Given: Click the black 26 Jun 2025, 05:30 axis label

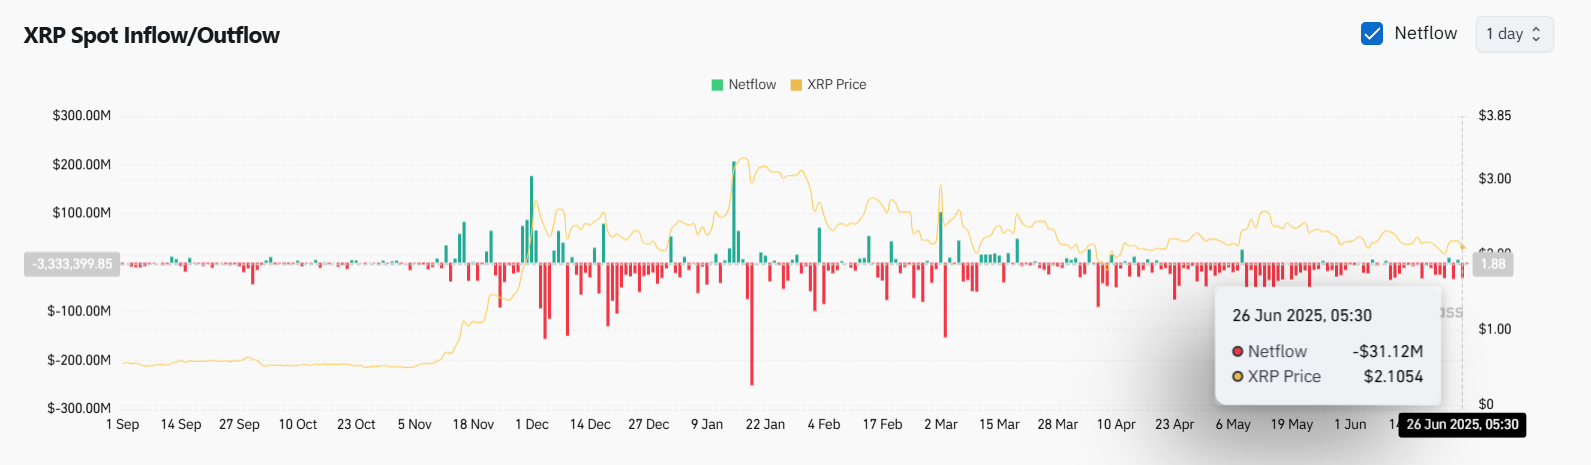Looking at the screenshot, I should [1462, 425].
